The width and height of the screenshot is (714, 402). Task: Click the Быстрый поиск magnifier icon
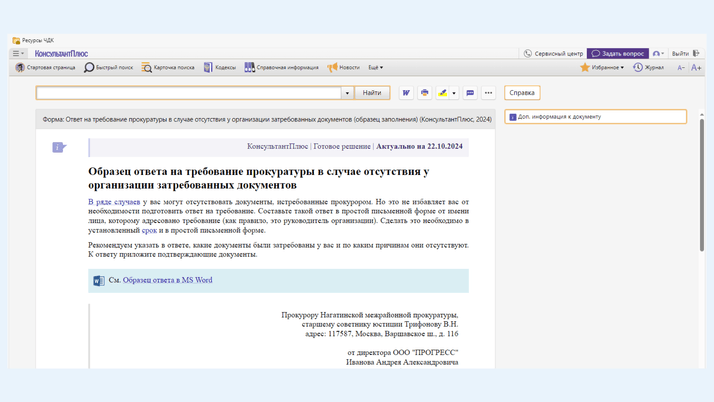click(89, 67)
